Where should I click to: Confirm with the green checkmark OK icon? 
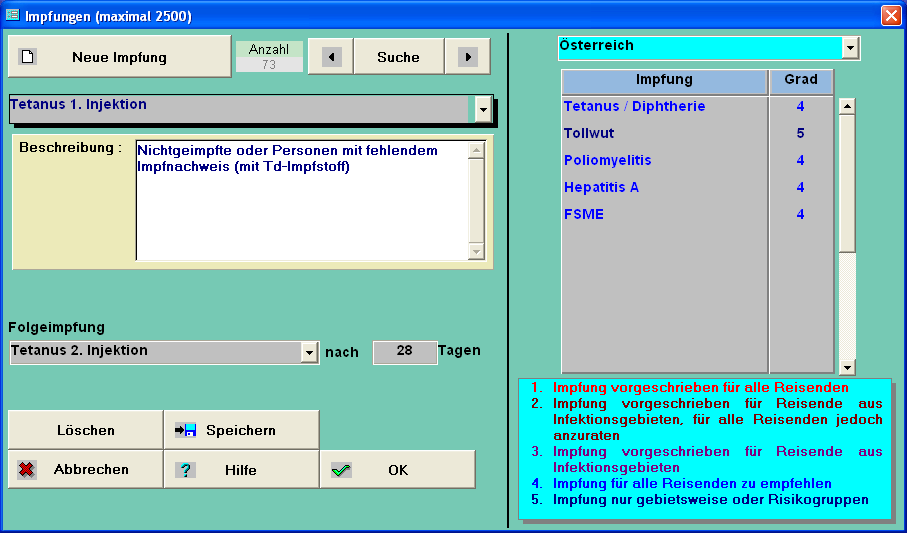(341, 470)
